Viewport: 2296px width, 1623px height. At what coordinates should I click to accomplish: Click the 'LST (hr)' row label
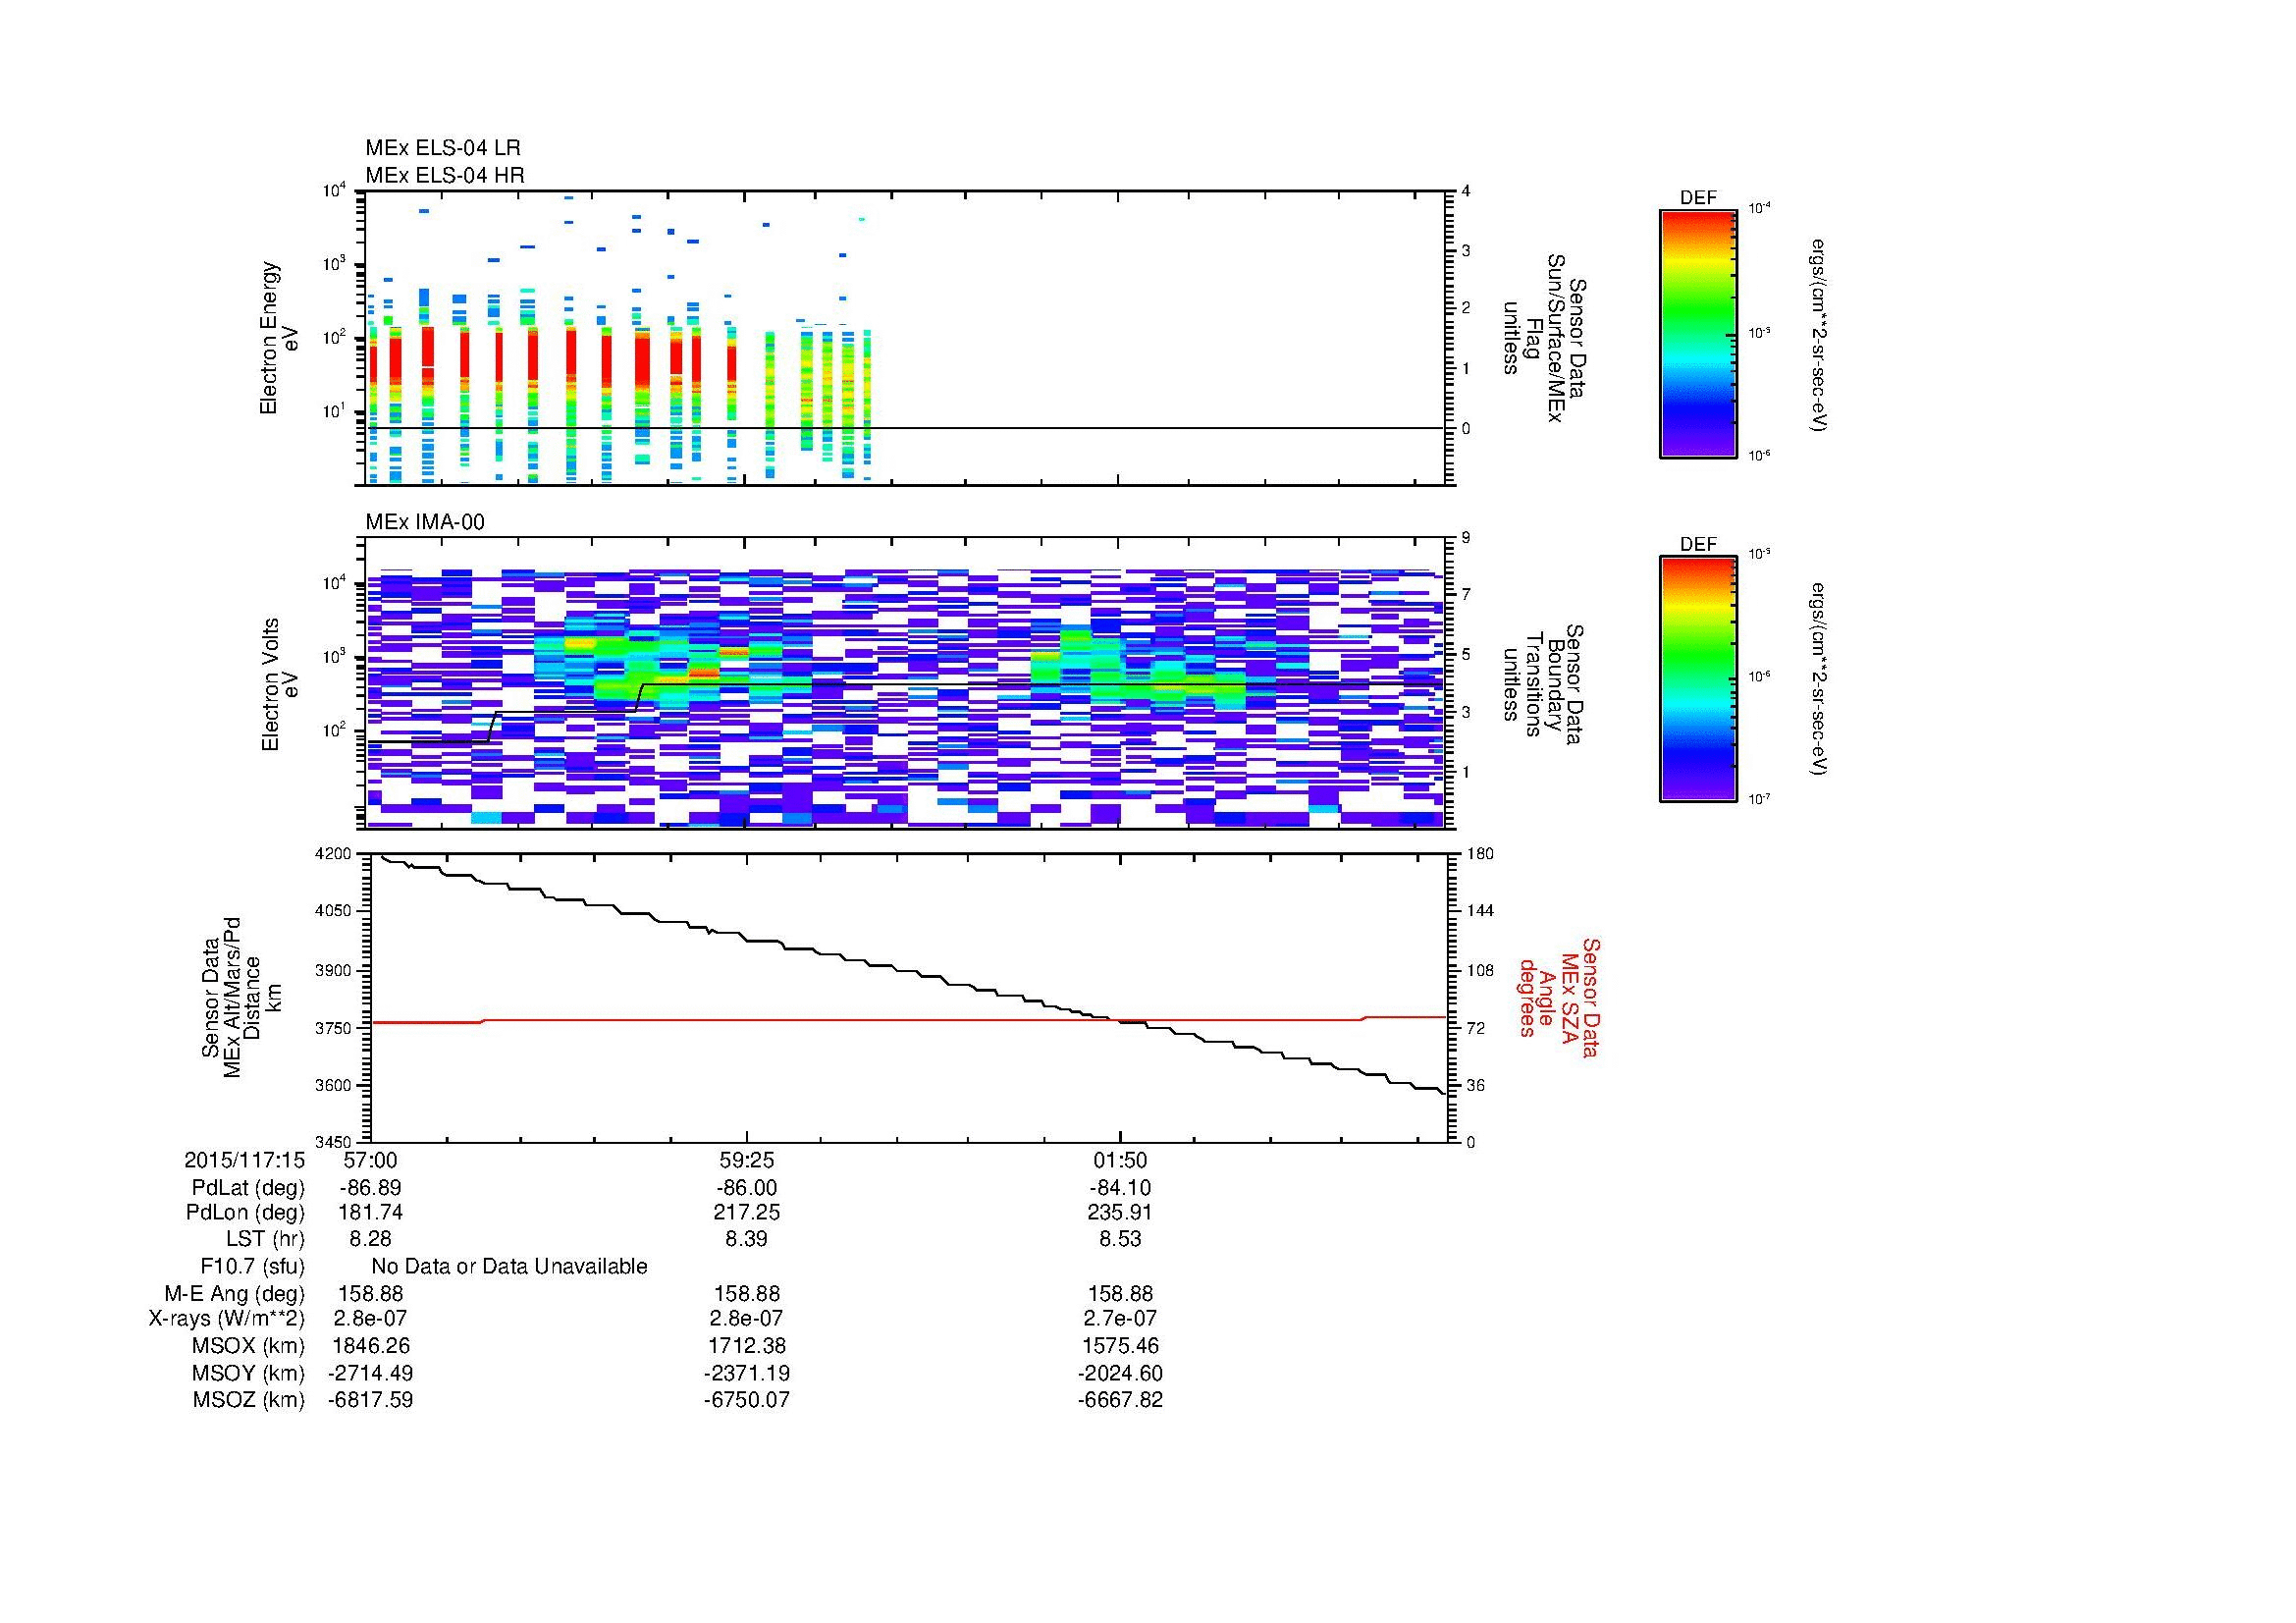[265, 1239]
